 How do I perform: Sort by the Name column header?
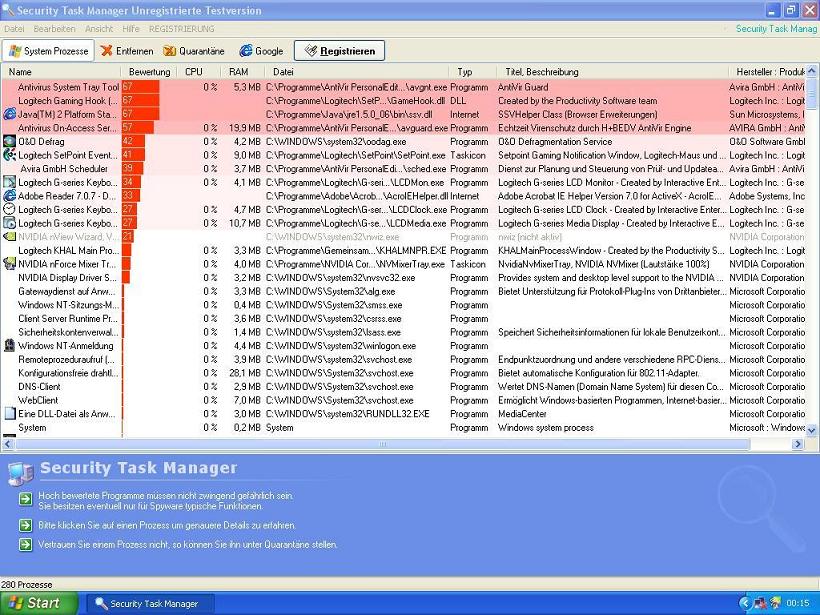[61, 72]
